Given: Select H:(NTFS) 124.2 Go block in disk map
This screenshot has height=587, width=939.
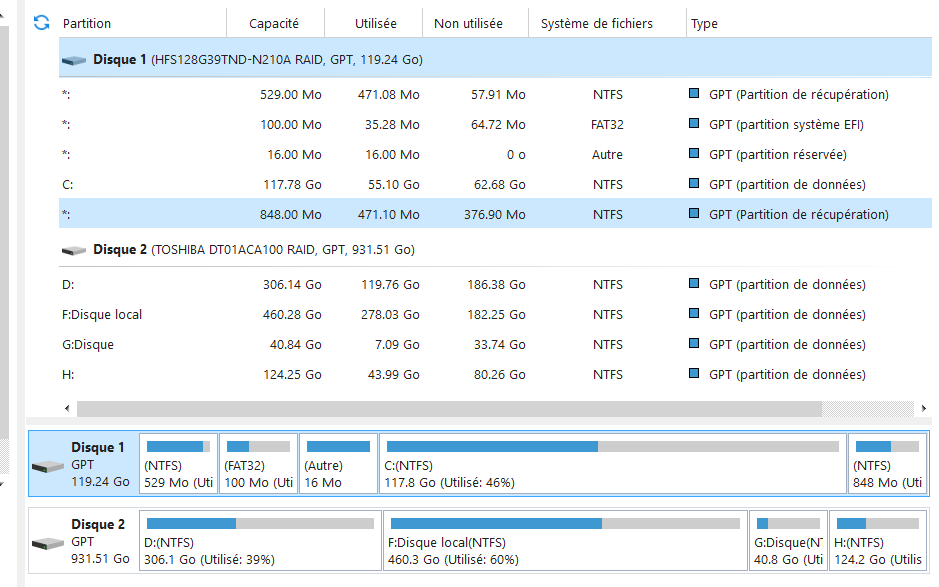Looking at the screenshot, I should point(878,541).
